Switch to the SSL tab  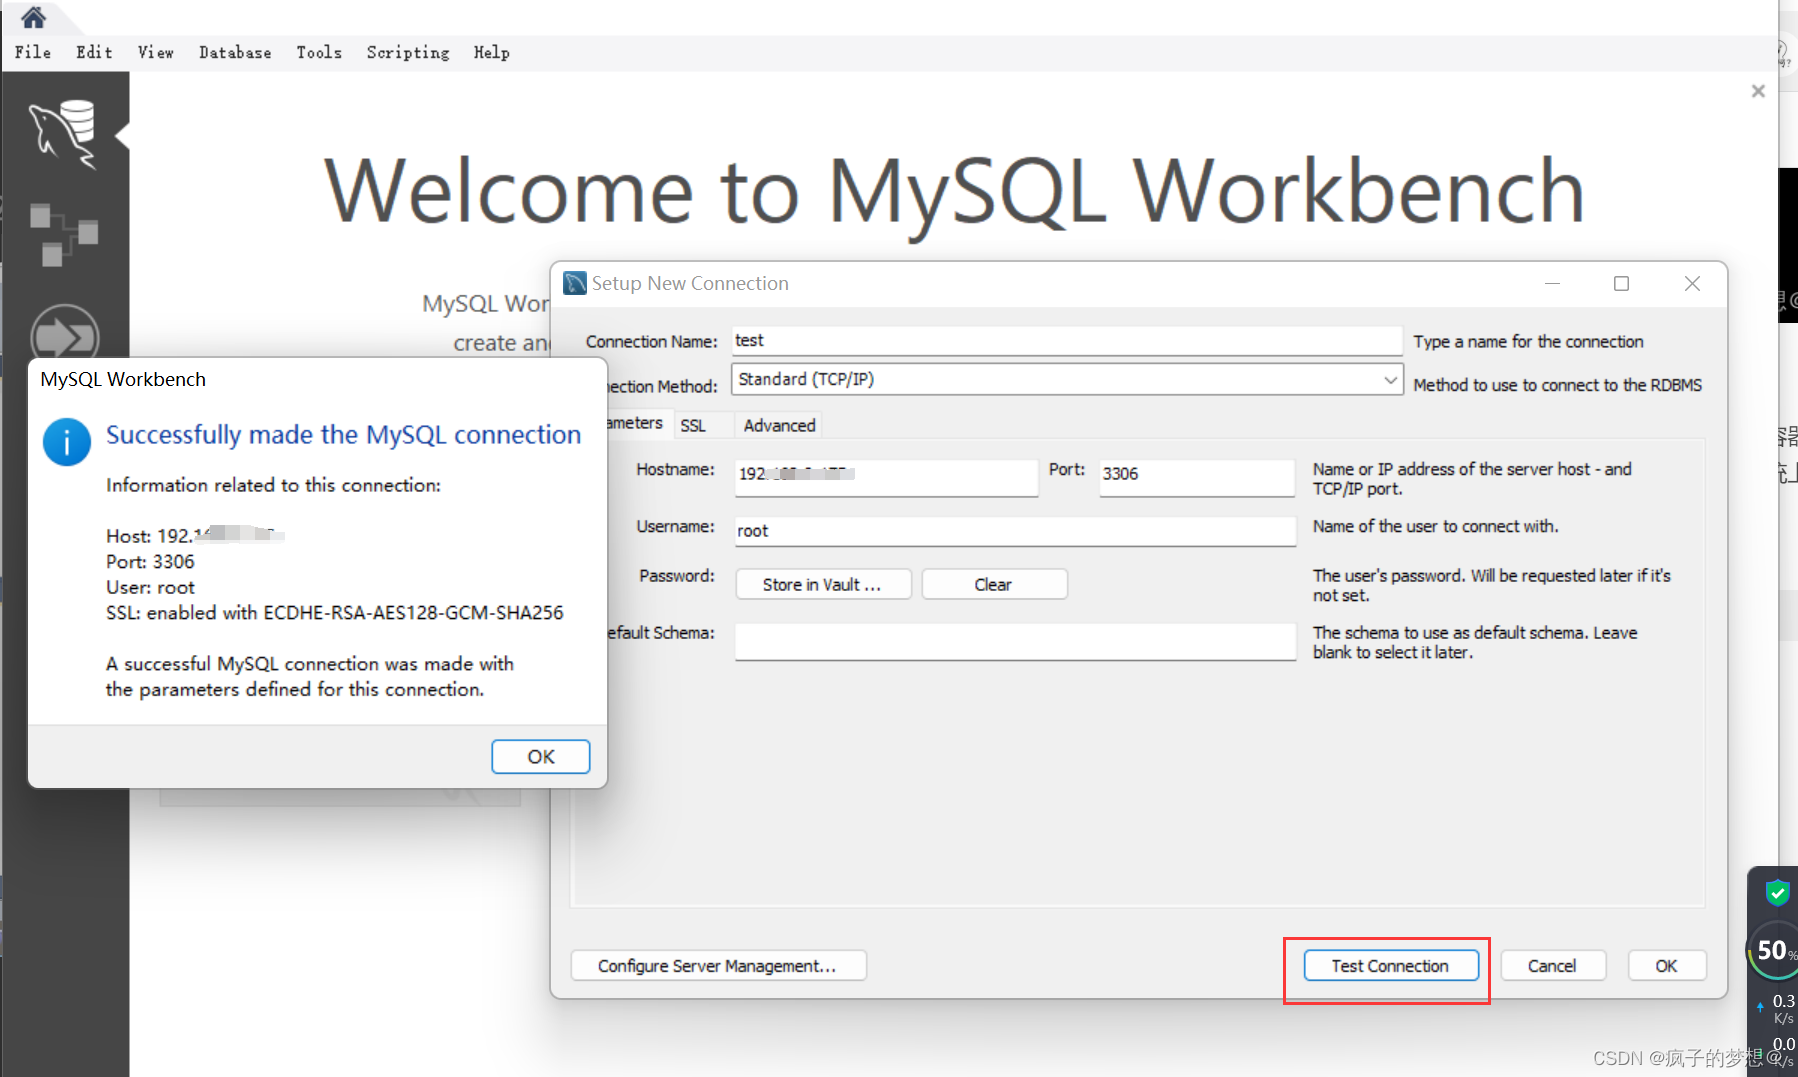coord(693,425)
